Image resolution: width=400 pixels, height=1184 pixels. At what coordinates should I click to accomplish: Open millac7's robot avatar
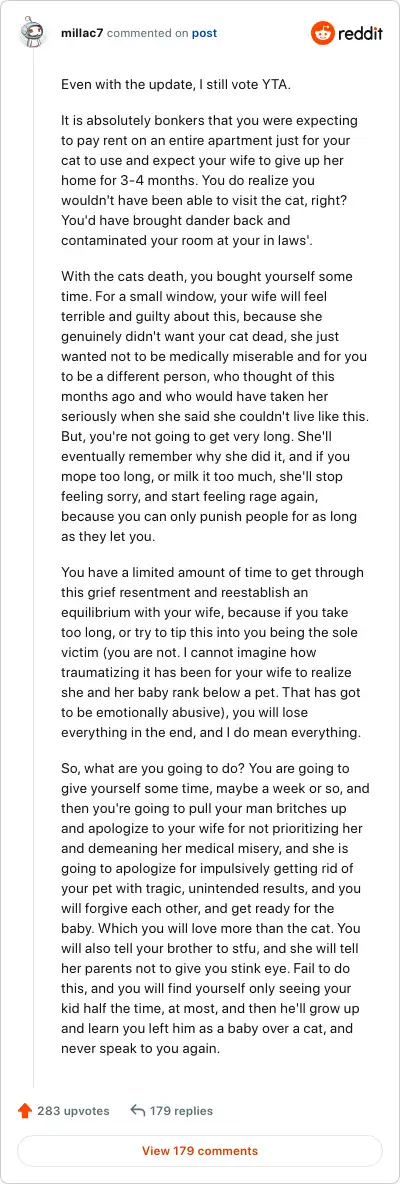point(33,32)
